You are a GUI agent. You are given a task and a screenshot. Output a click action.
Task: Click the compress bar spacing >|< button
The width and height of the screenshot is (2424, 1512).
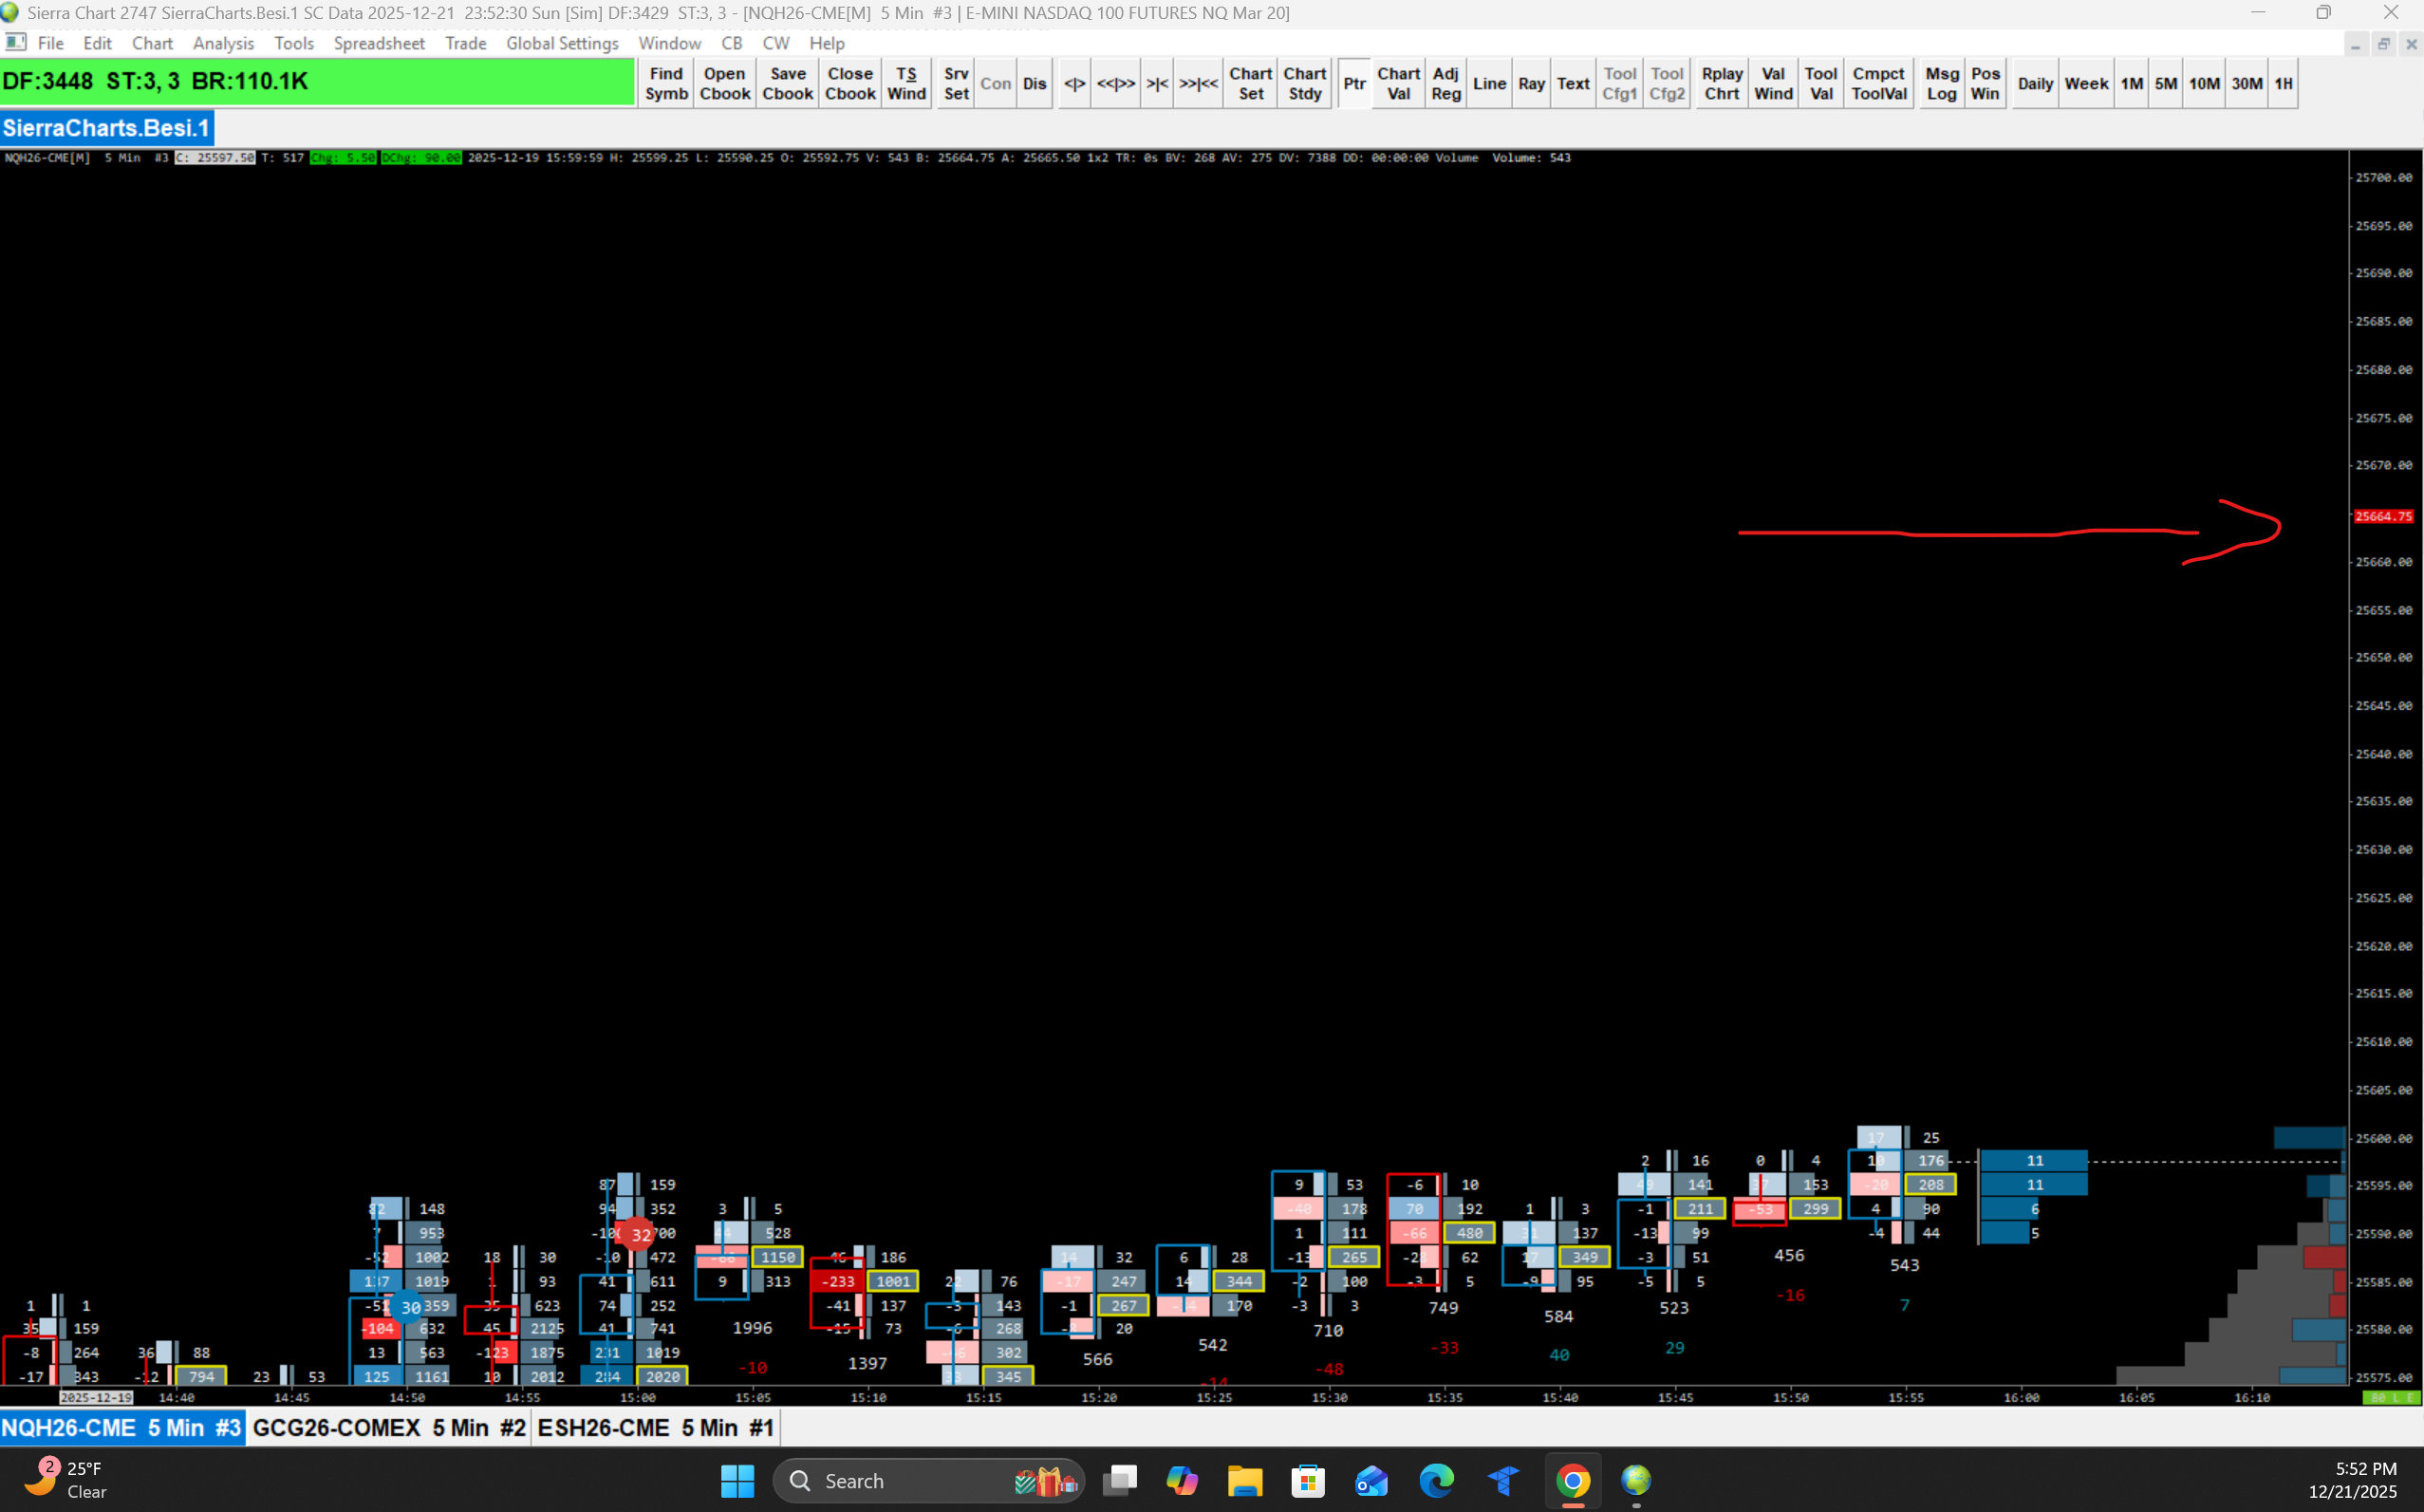pos(1157,84)
